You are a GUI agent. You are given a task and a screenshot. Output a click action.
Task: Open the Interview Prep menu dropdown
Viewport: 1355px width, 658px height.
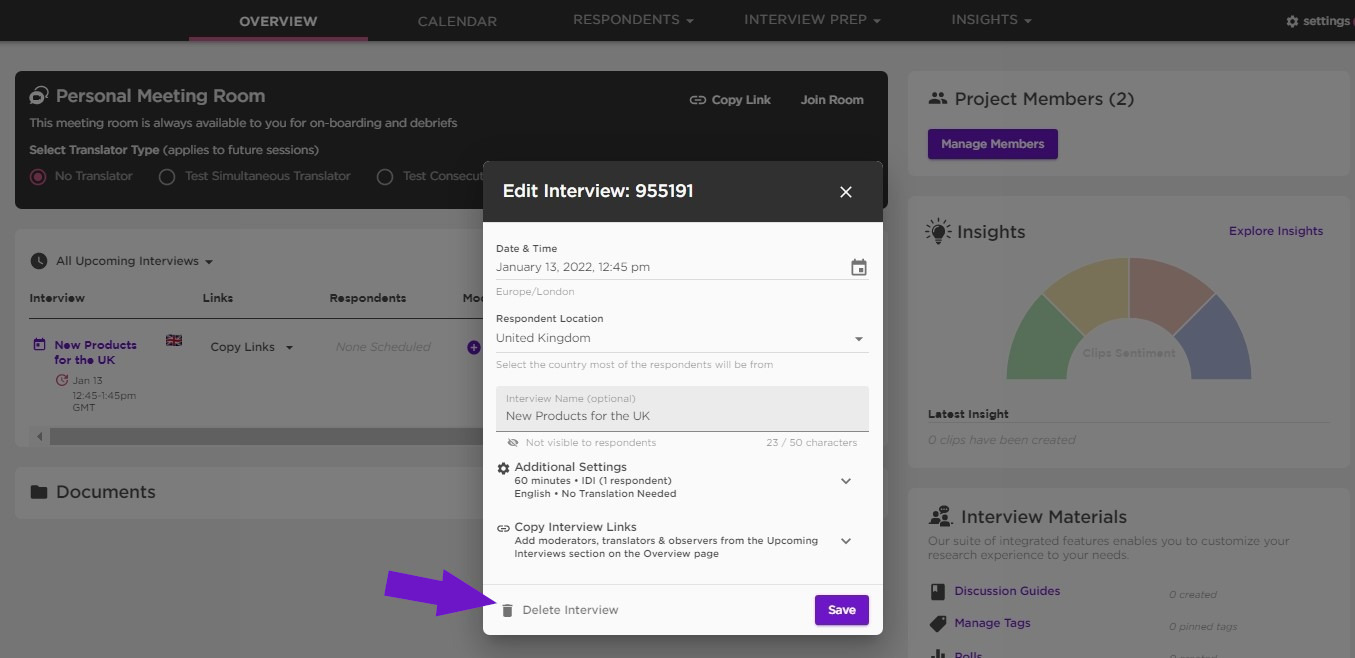click(812, 20)
